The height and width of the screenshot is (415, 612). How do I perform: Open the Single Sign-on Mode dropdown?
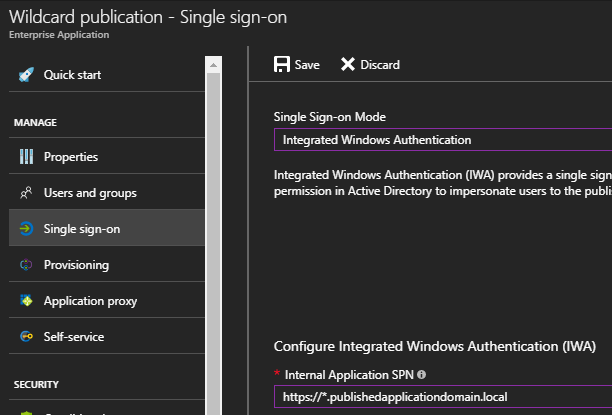point(442,140)
